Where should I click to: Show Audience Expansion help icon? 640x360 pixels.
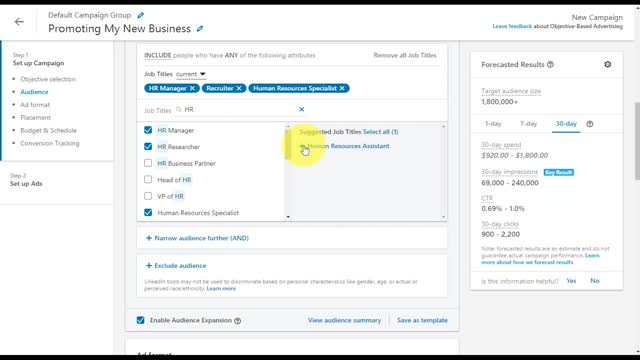coord(238,320)
